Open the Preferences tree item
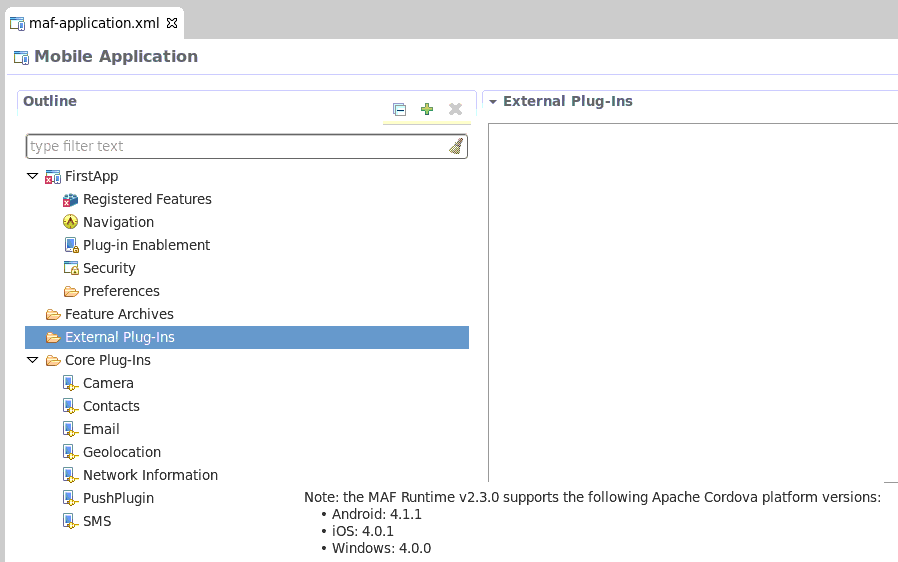This screenshot has height=562, width=898. click(121, 291)
